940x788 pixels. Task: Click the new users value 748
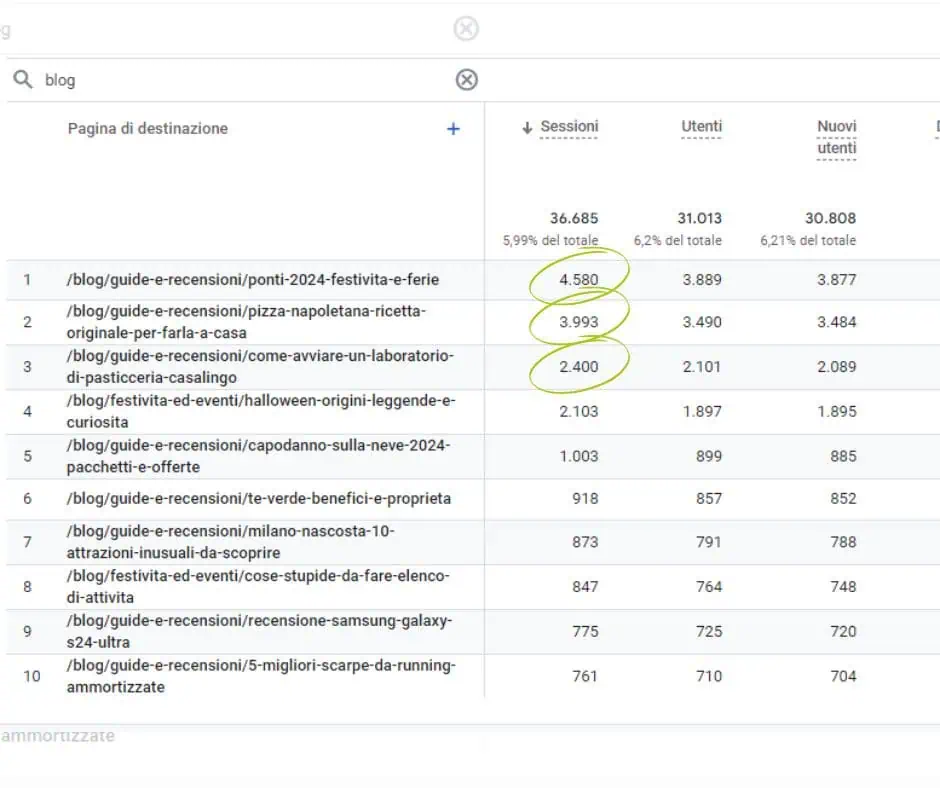tap(843, 587)
